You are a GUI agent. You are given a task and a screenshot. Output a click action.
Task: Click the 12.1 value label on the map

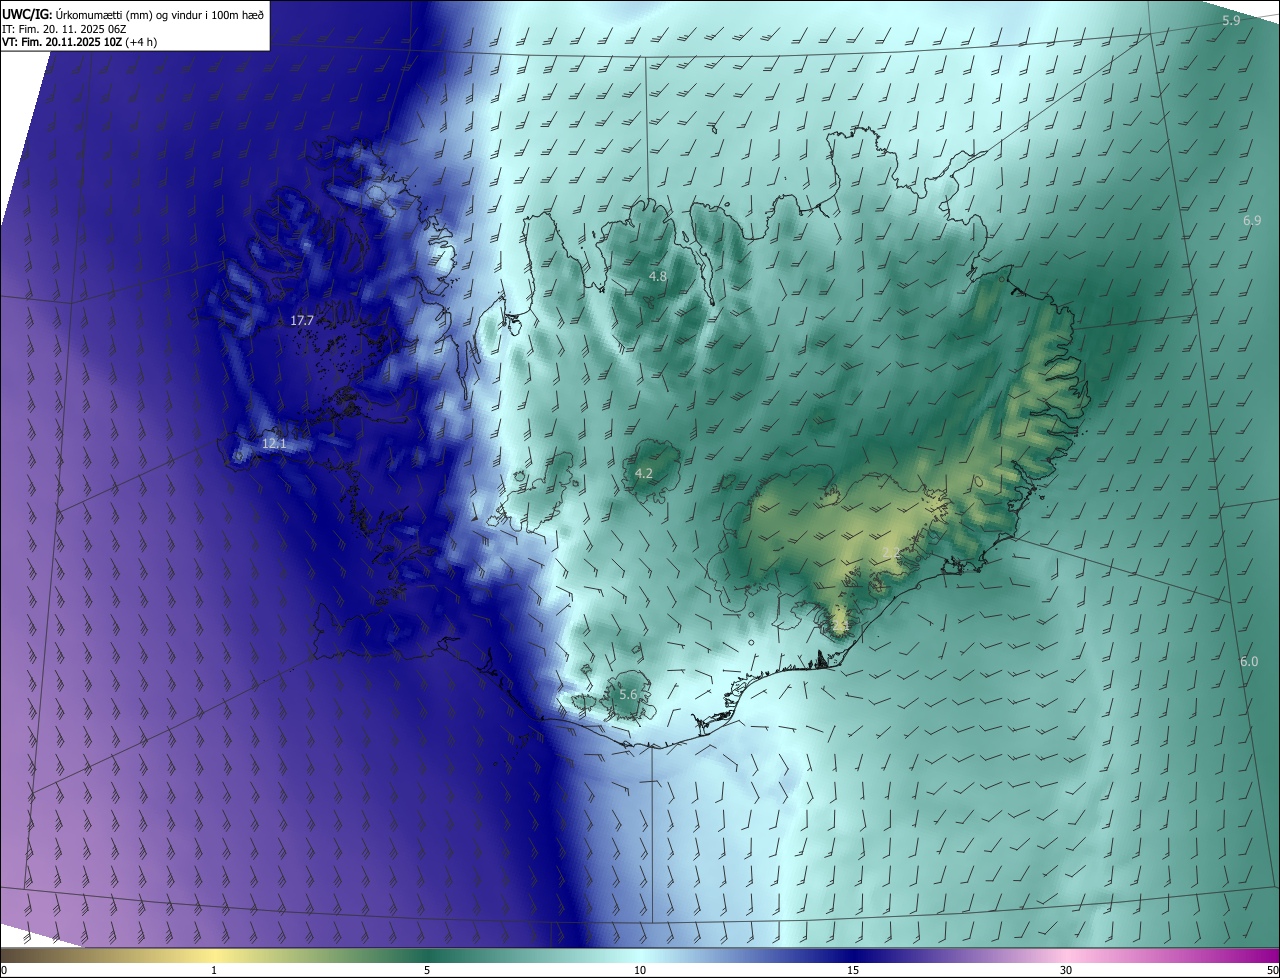point(274,443)
